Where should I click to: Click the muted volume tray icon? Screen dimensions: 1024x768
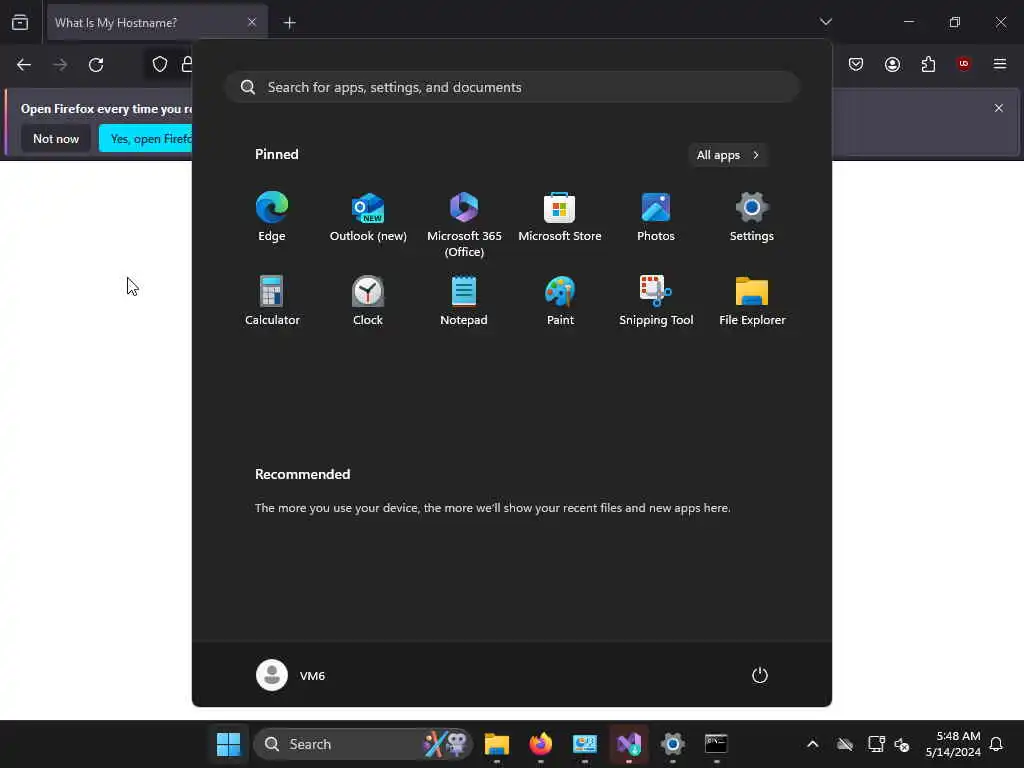pos(903,744)
